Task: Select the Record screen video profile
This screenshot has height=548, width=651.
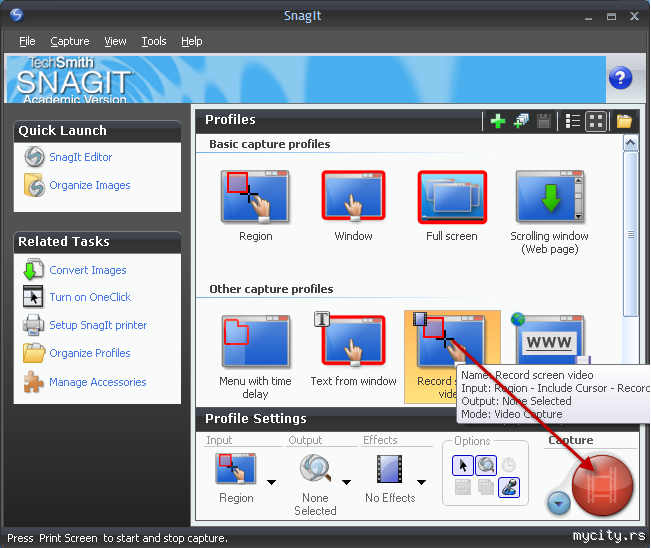Action: [452, 357]
